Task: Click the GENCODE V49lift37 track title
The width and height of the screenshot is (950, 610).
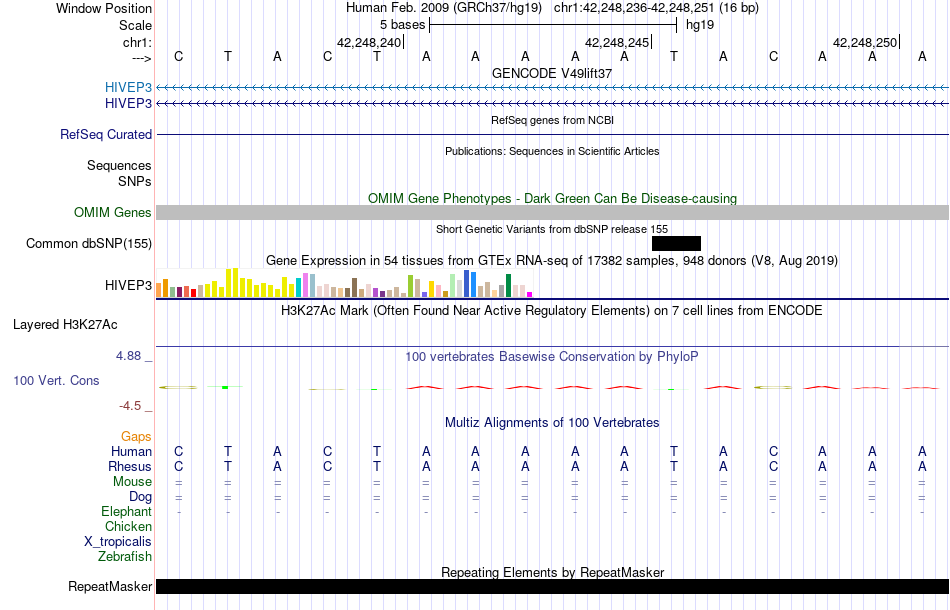Action: [x=552, y=73]
